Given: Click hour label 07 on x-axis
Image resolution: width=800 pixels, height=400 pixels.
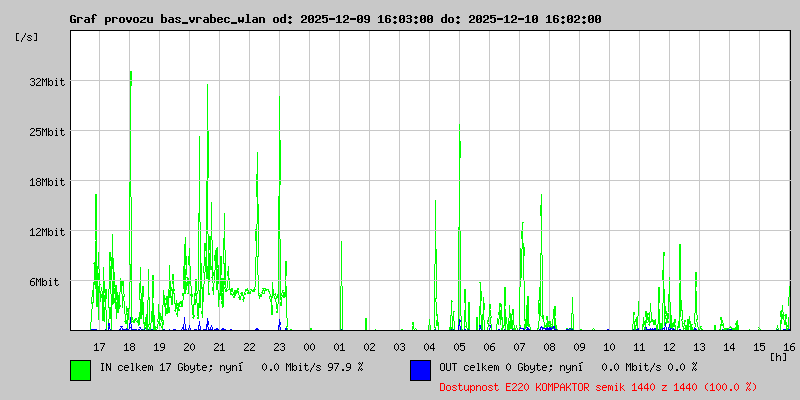Looking at the screenshot, I should tap(519, 347).
